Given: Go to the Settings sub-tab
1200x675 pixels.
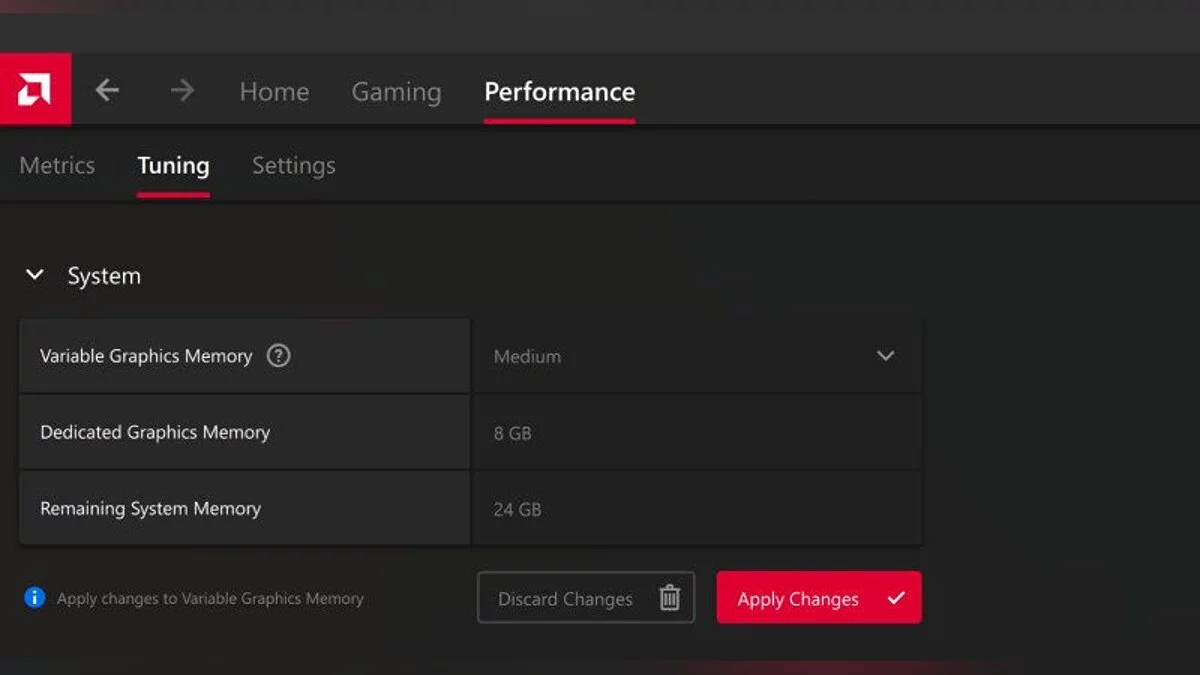Looking at the screenshot, I should (293, 166).
